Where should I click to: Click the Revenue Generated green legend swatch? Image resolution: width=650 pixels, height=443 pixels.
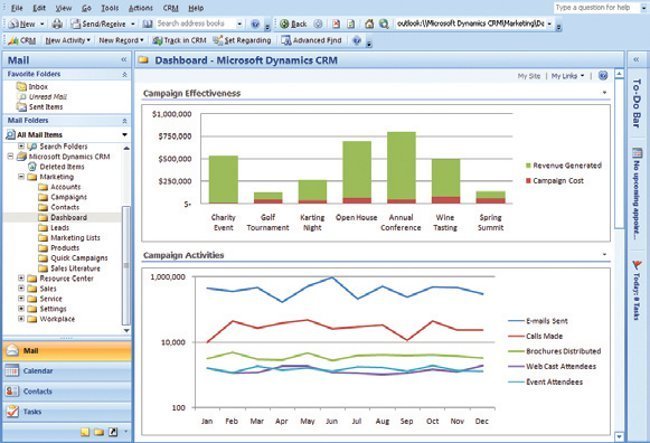tap(526, 166)
